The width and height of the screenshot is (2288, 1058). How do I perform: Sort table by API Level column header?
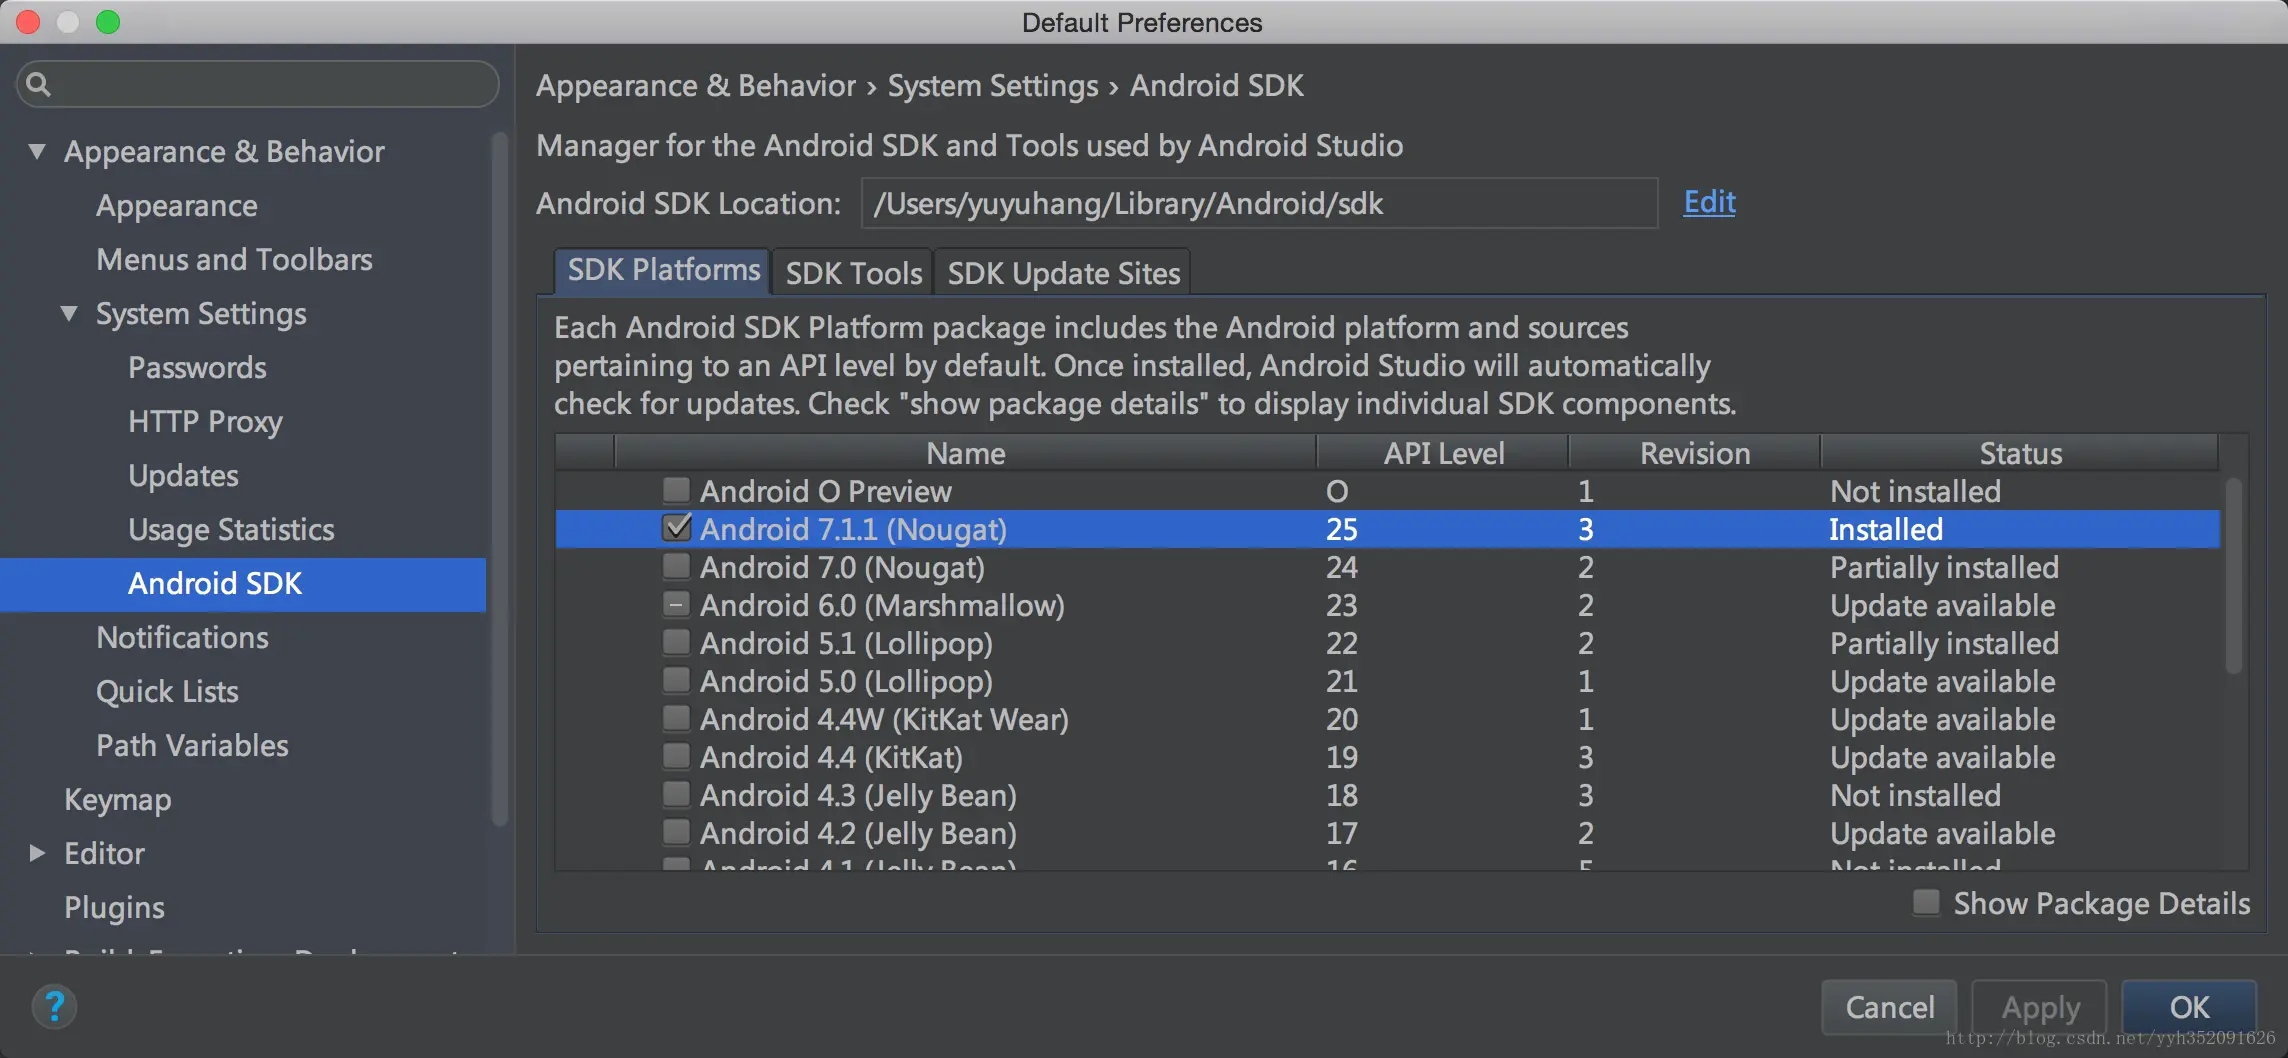point(1443,453)
